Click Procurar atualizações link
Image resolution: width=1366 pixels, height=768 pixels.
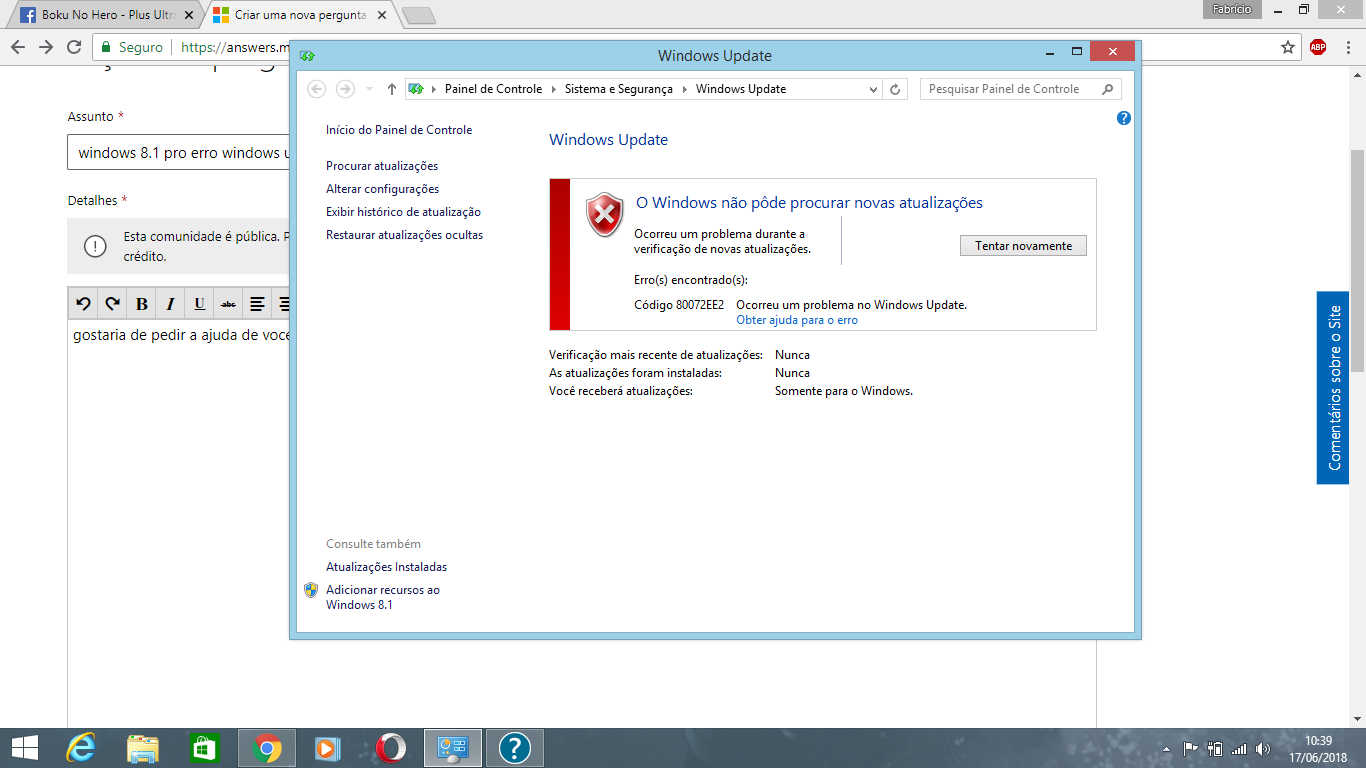tap(382, 166)
